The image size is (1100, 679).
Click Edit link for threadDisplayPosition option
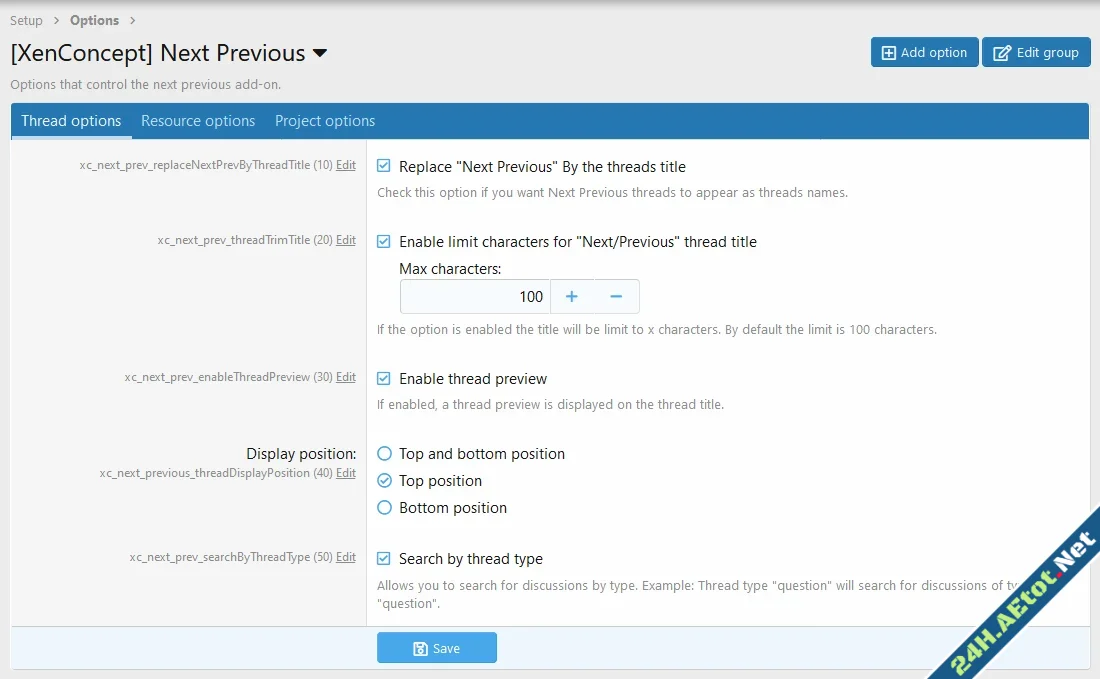click(x=346, y=473)
